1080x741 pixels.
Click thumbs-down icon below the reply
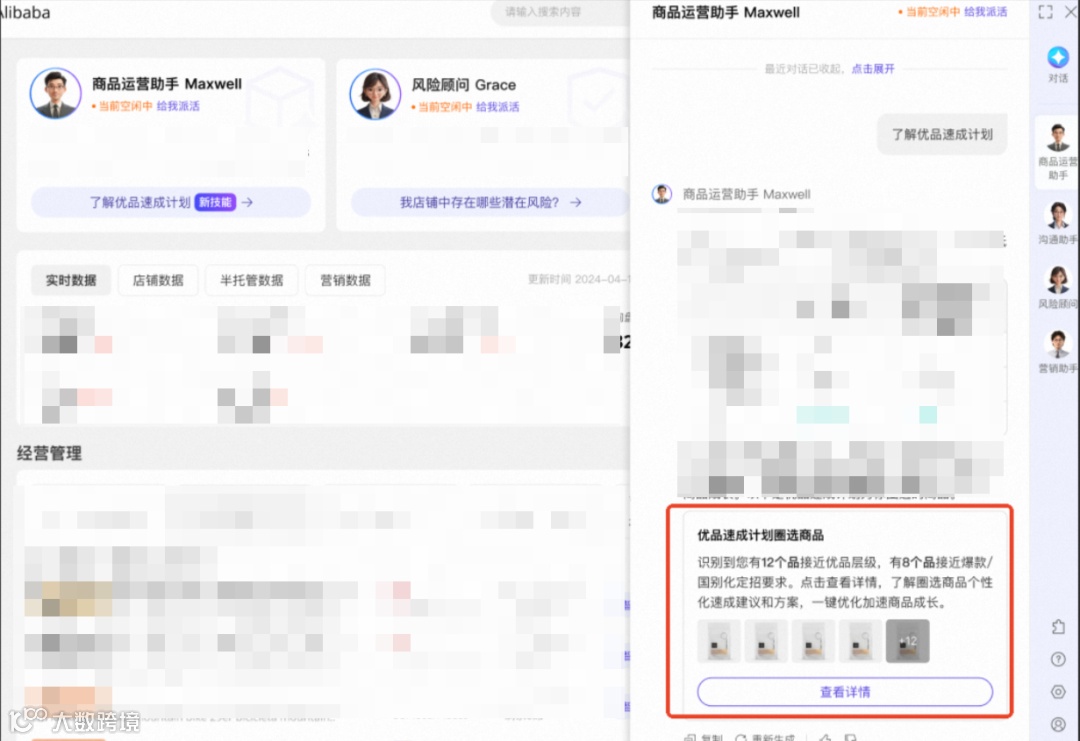pyautogui.click(x=851, y=737)
